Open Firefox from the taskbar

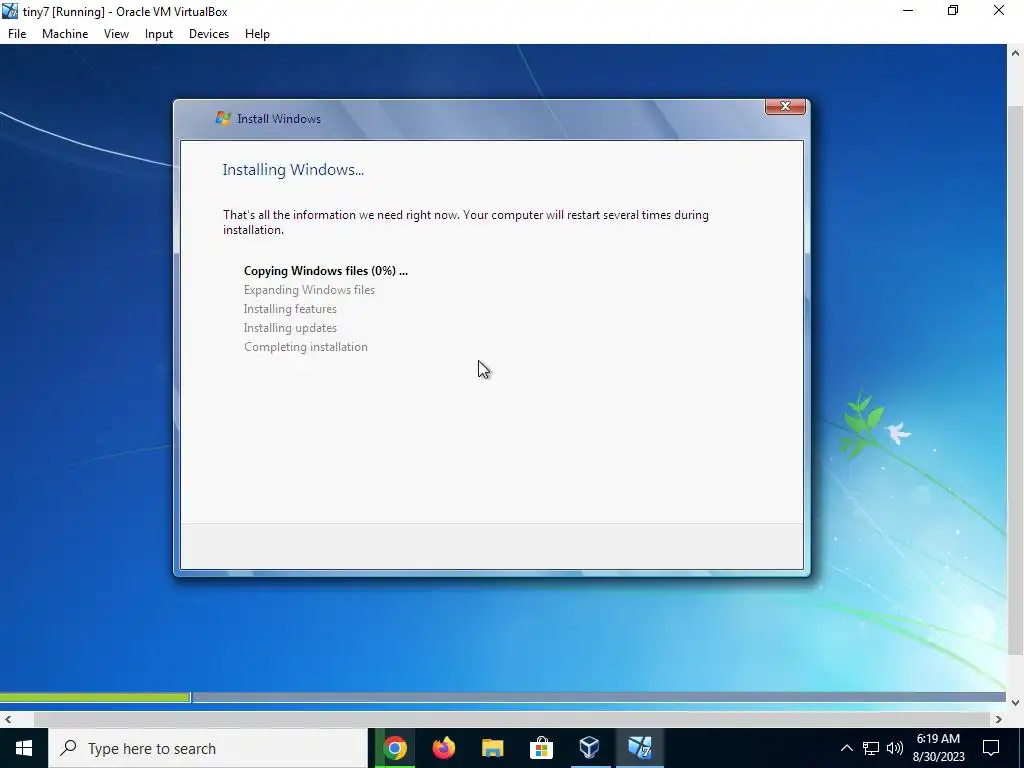coord(444,748)
